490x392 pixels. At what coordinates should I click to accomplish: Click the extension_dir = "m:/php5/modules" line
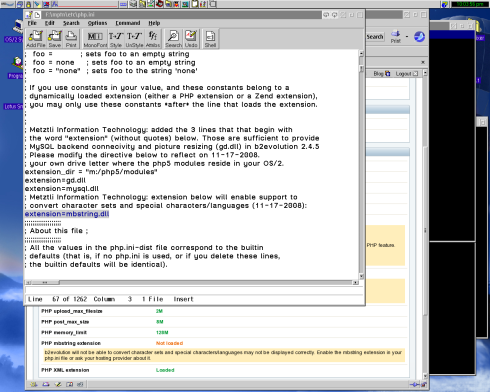point(91,172)
